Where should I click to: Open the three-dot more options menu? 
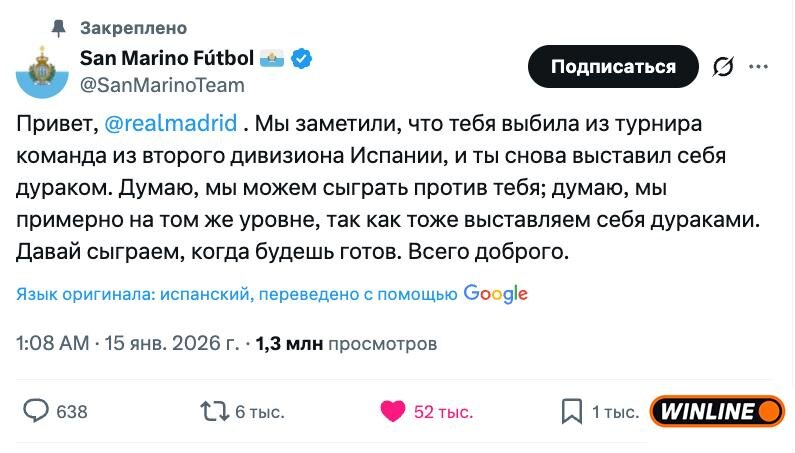pyautogui.click(x=759, y=67)
